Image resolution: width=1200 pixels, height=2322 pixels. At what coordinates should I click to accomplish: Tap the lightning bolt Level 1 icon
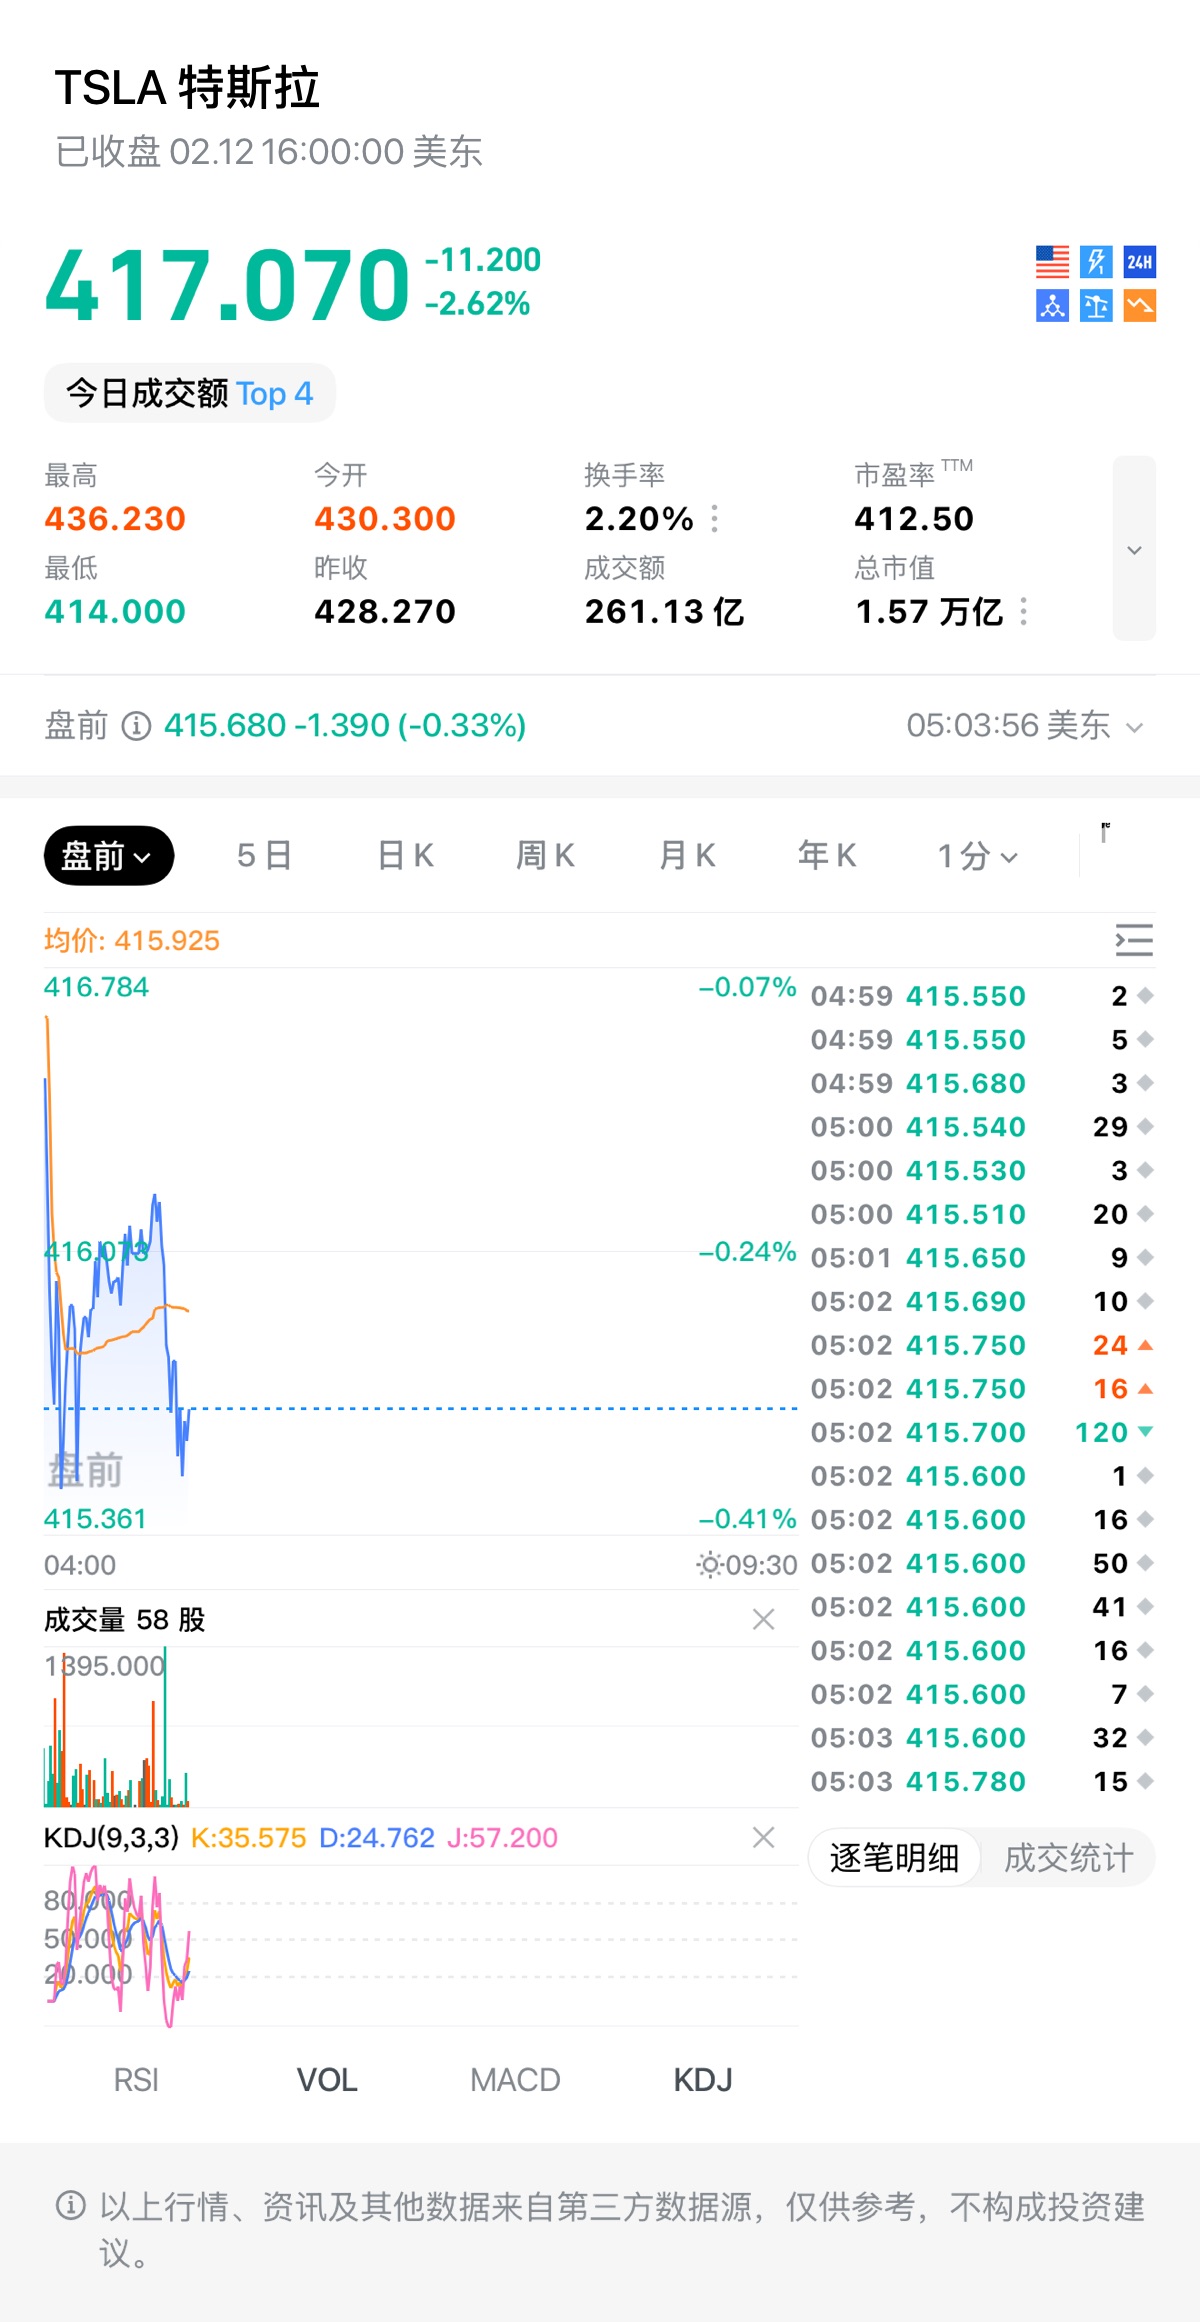[x=1096, y=262]
